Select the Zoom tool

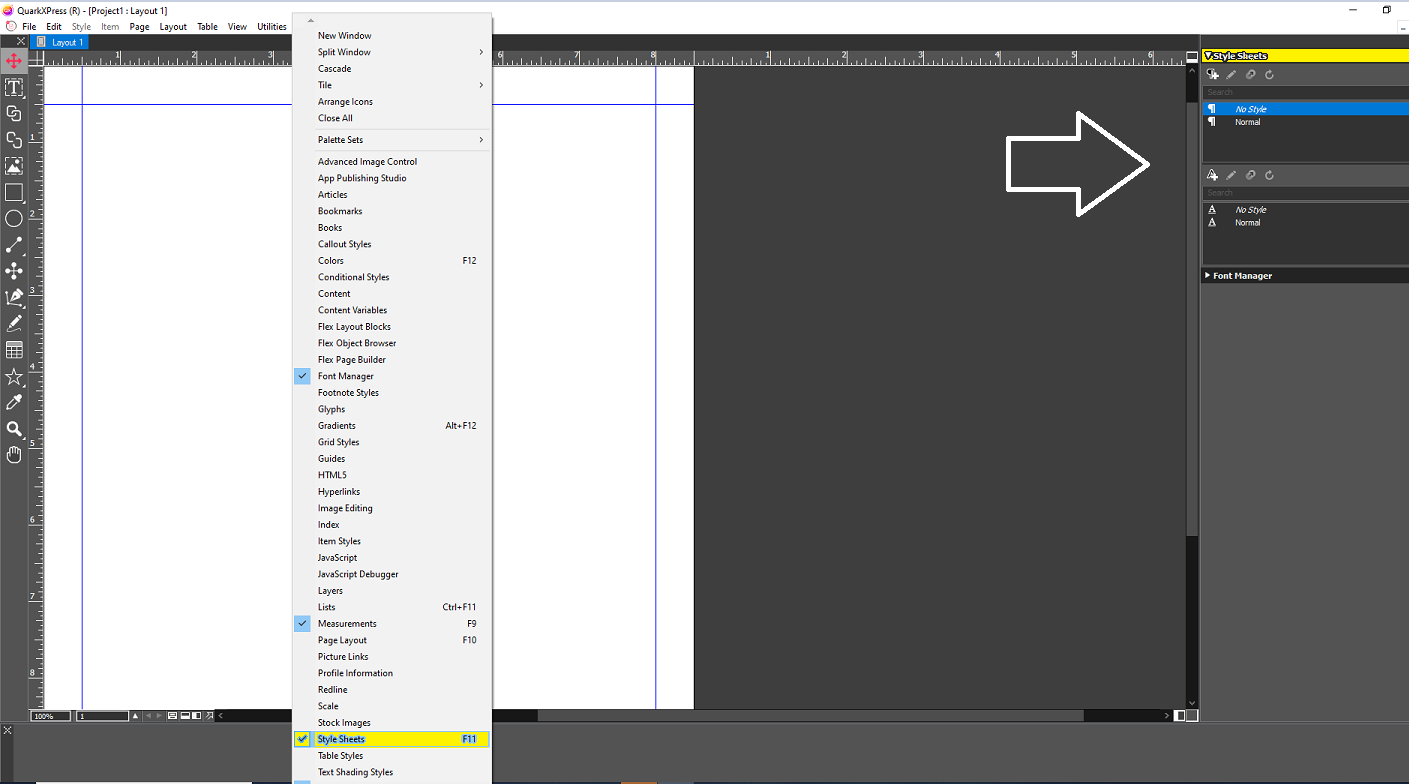(x=14, y=428)
